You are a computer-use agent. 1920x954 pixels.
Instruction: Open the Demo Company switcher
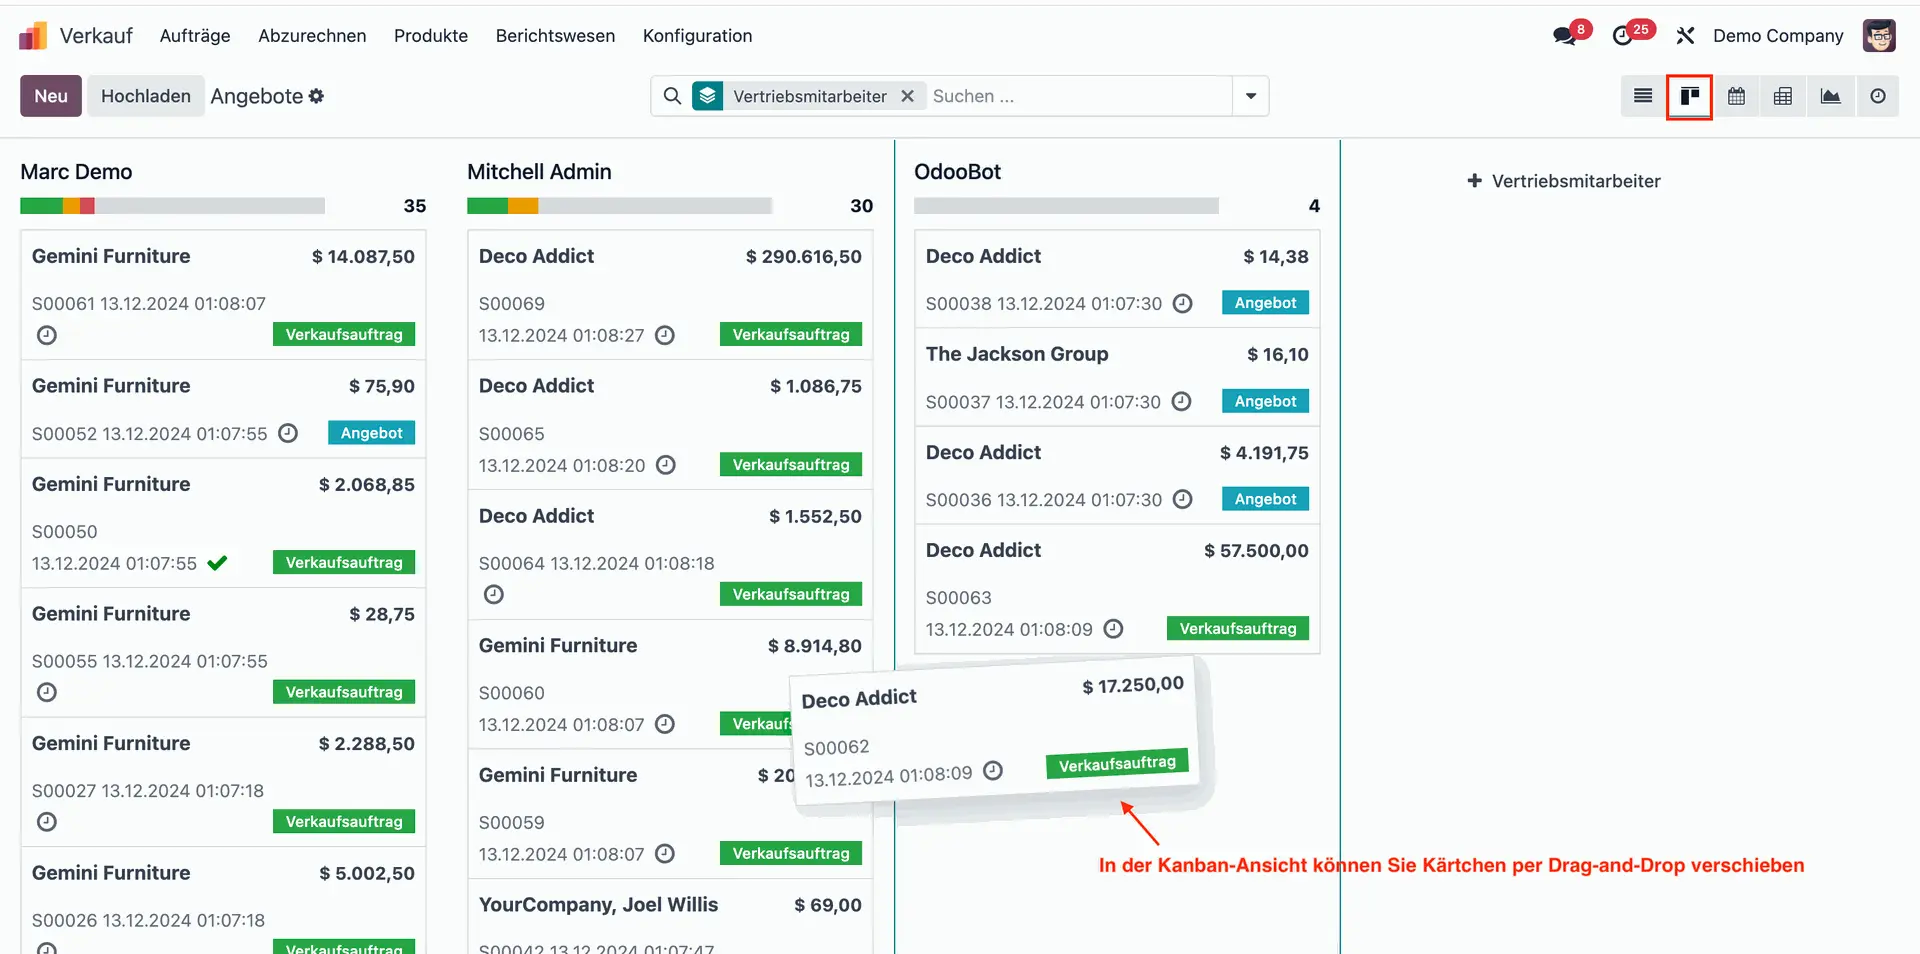[x=1778, y=36]
